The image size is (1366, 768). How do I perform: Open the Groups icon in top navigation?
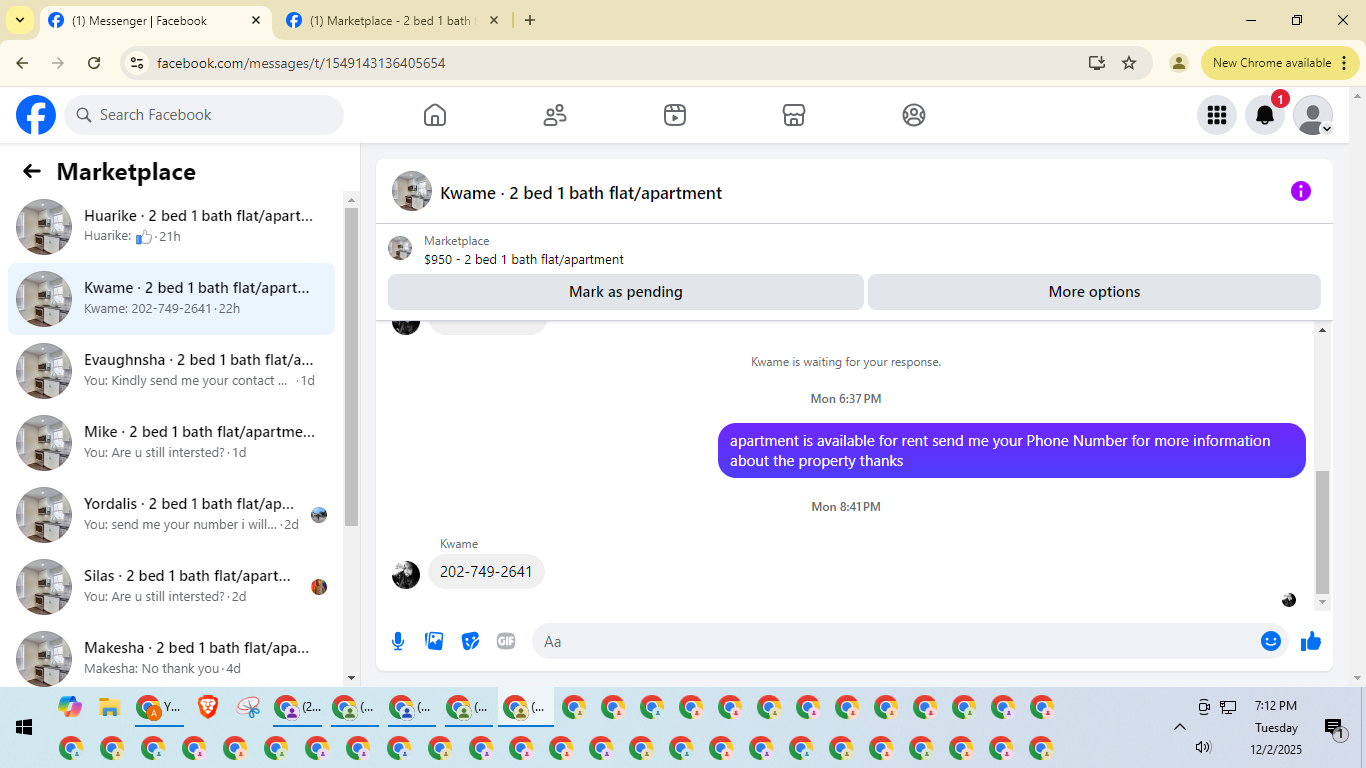(x=914, y=115)
